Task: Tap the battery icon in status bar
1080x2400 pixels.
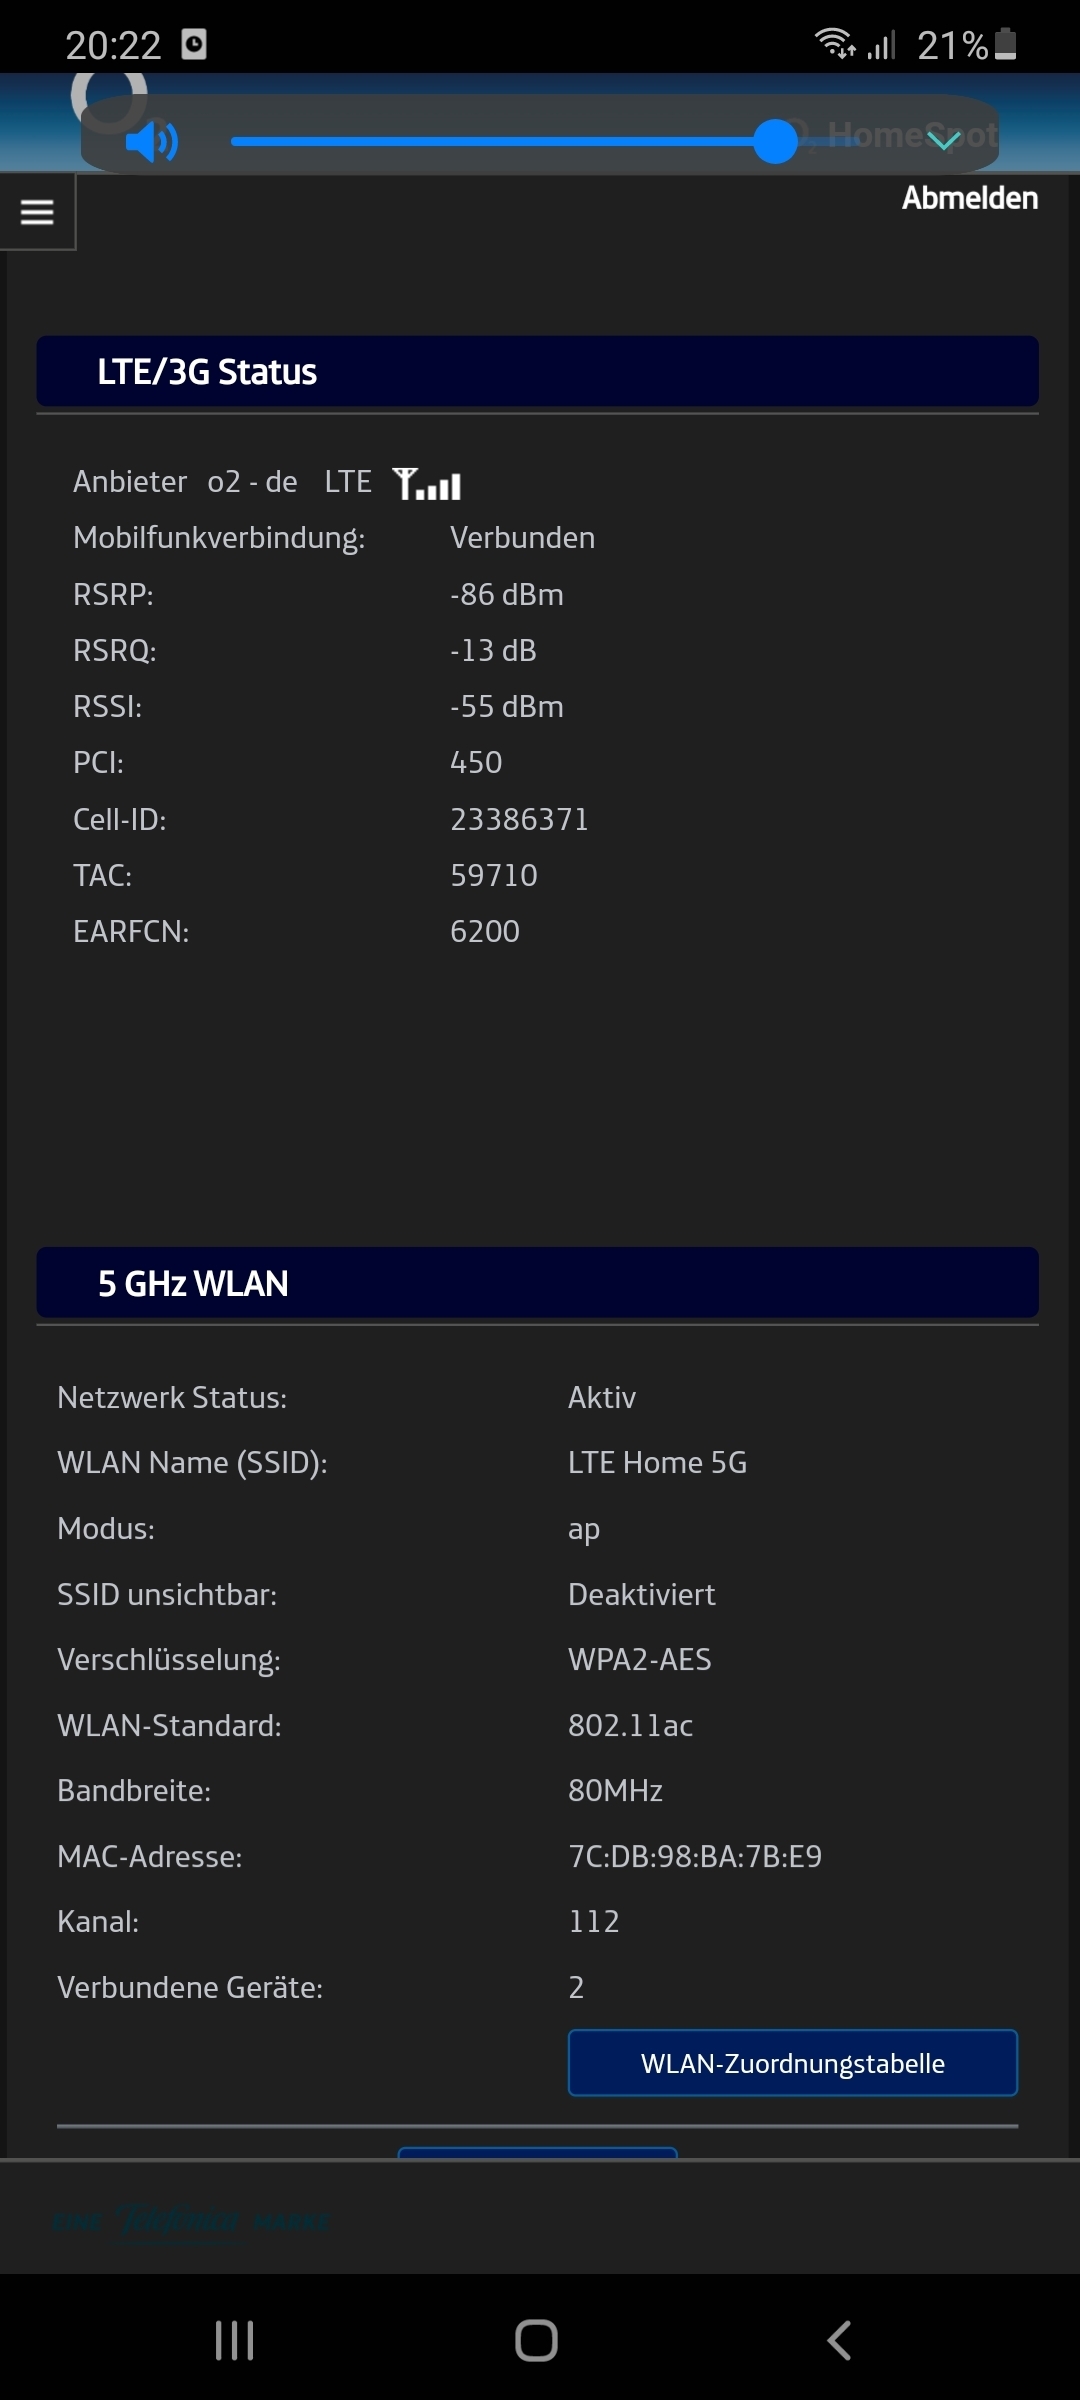Action: tap(1006, 44)
